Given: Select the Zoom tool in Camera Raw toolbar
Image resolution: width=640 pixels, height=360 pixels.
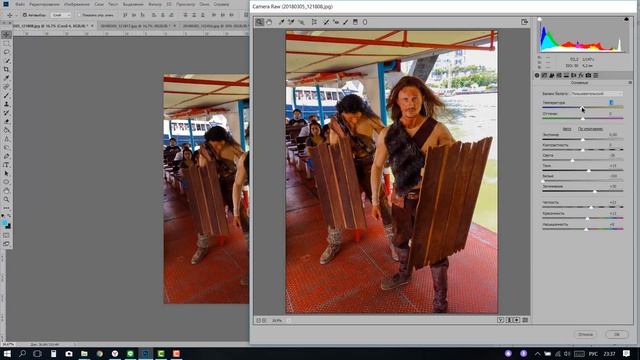Looking at the screenshot, I should pos(260,22).
